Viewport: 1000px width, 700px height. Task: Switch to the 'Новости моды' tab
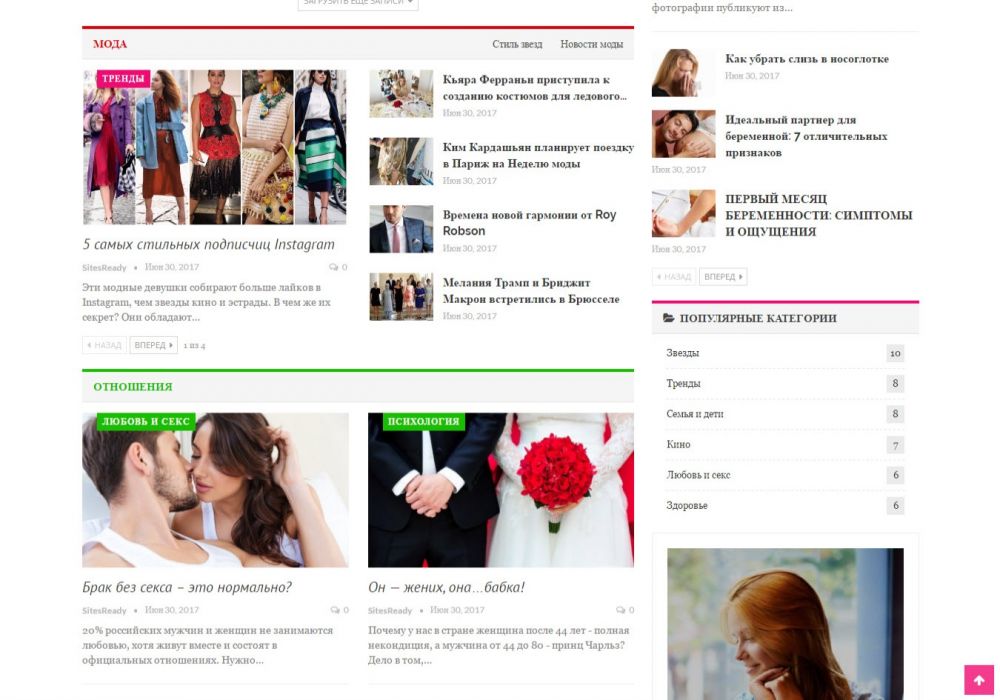pyautogui.click(x=591, y=45)
